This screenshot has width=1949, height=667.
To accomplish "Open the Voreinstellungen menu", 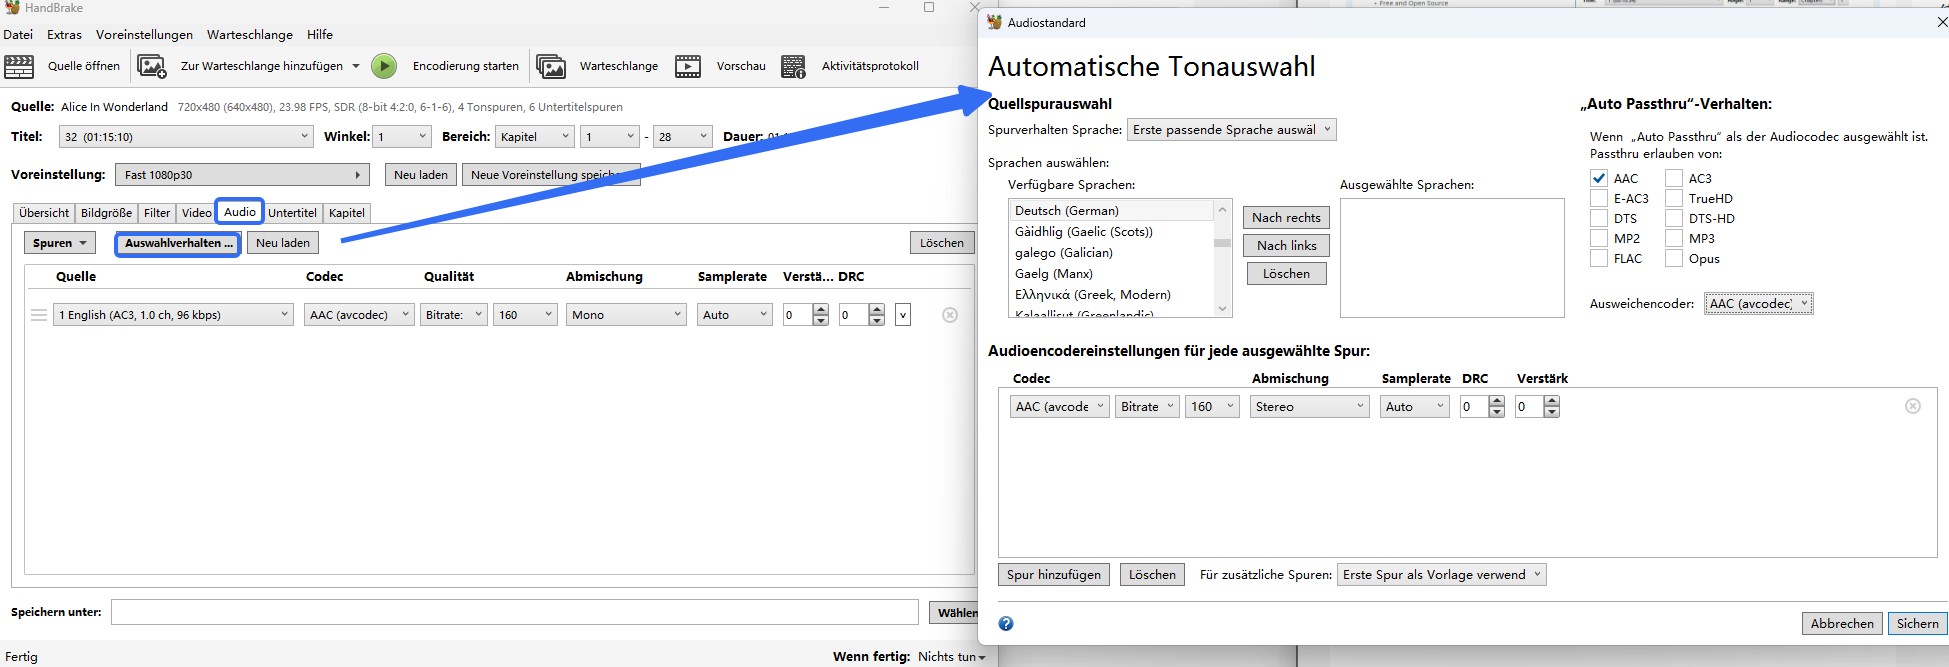I will point(144,35).
